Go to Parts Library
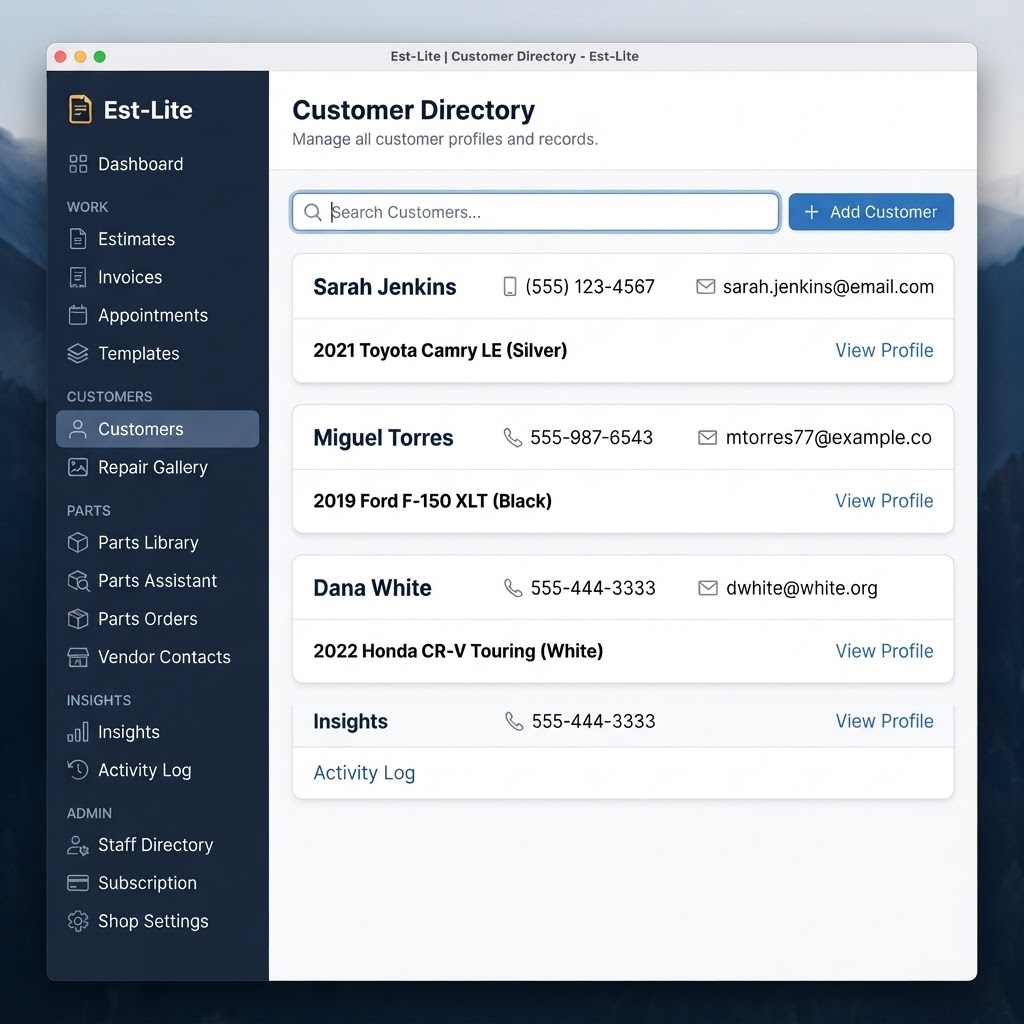The height and width of the screenshot is (1024, 1024). click(157, 543)
